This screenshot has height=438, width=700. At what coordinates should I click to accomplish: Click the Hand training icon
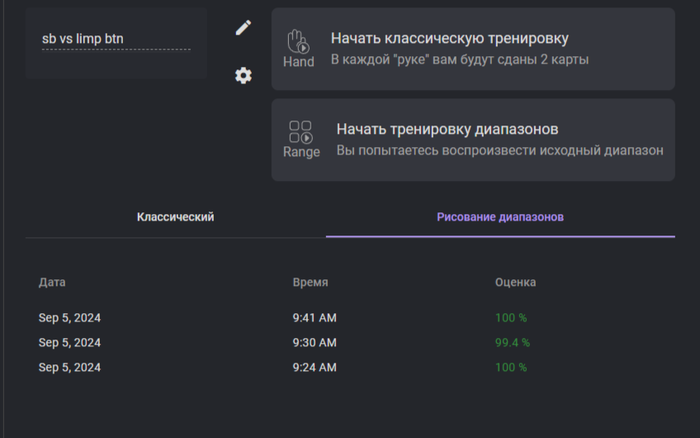tap(298, 47)
